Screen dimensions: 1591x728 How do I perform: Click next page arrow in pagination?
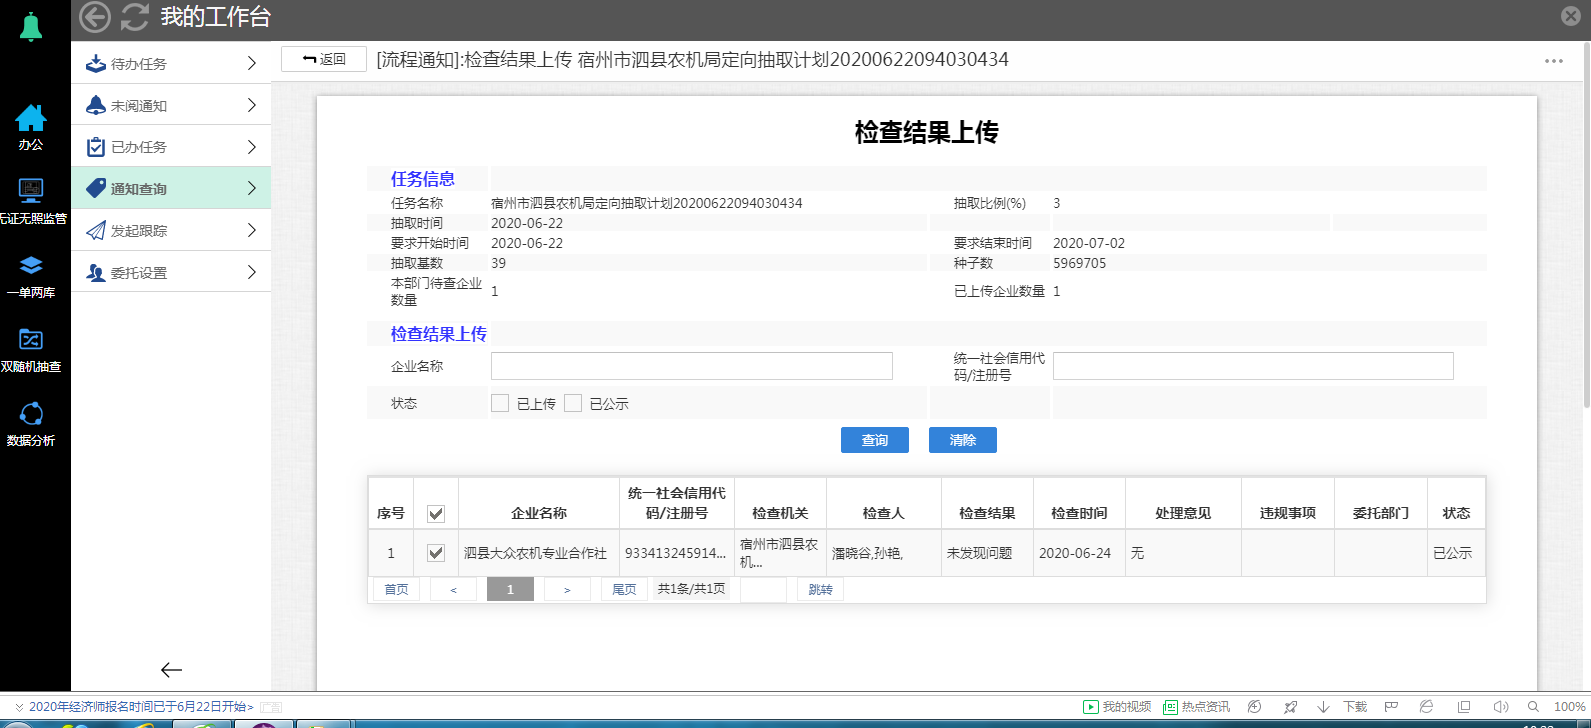pyautogui.click(x=567, y=589)
